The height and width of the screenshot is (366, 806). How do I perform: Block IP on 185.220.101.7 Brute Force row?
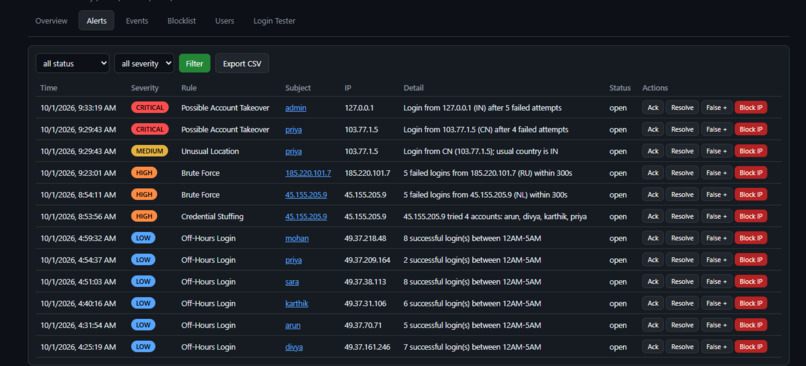point(751,173)
